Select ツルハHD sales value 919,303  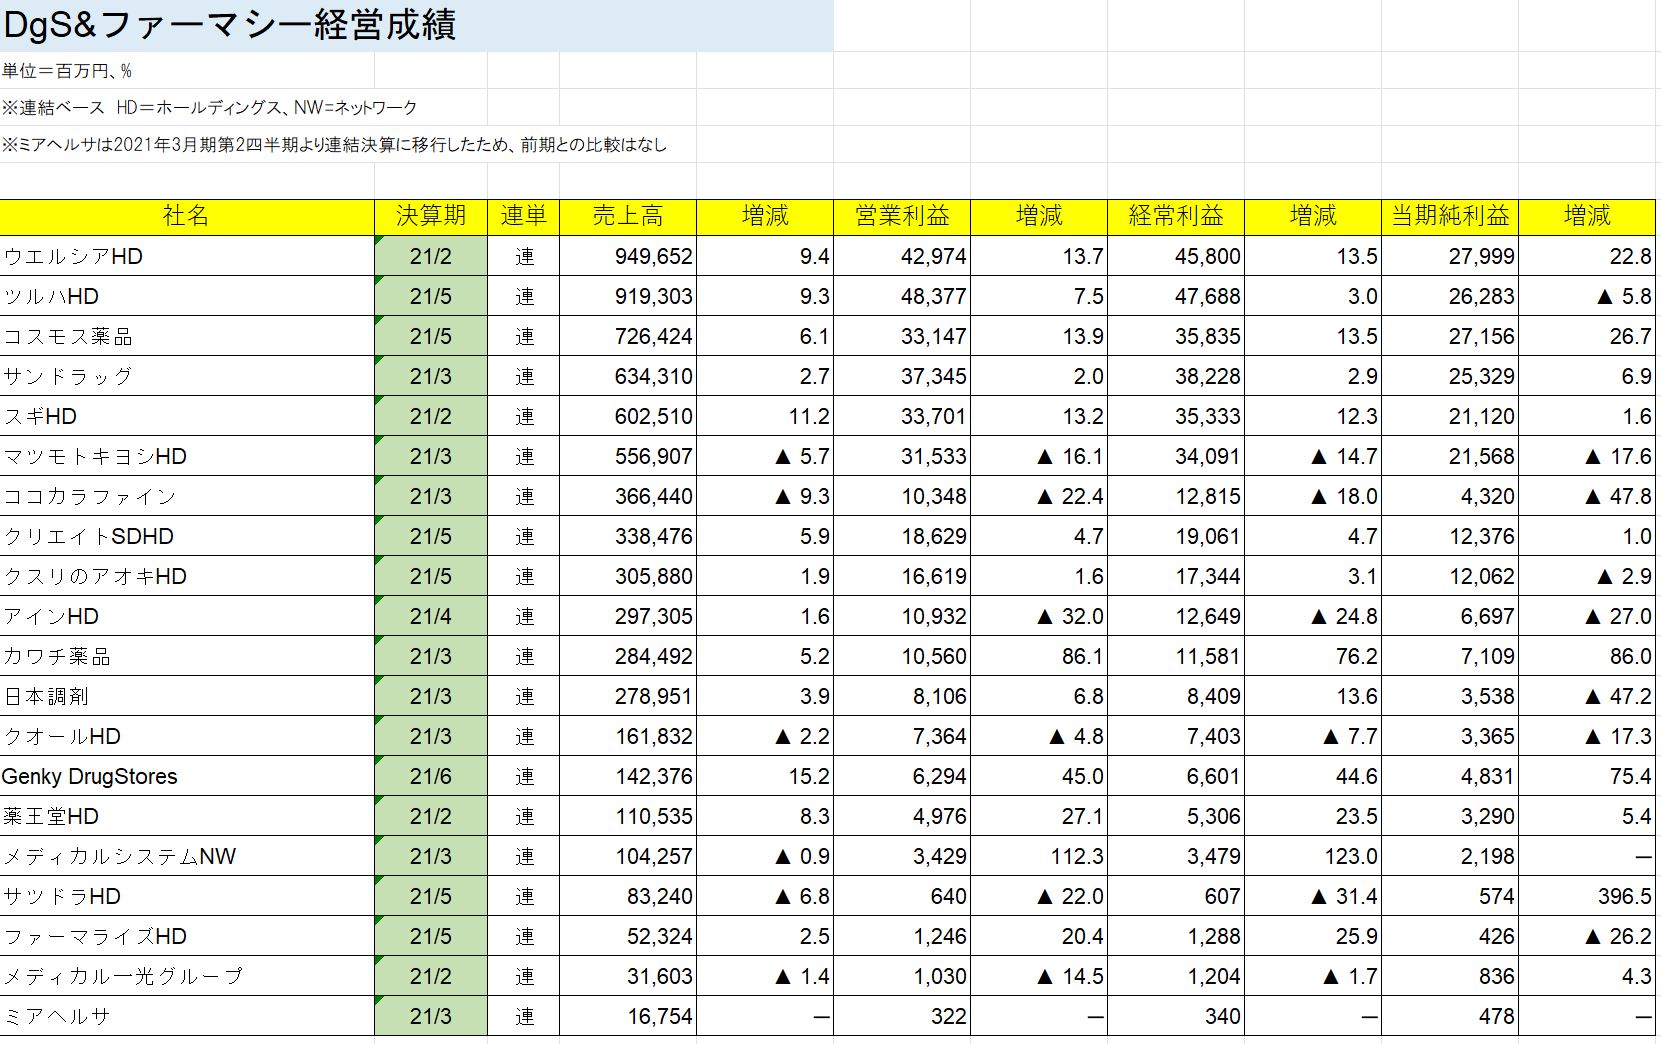pos(627,297)
